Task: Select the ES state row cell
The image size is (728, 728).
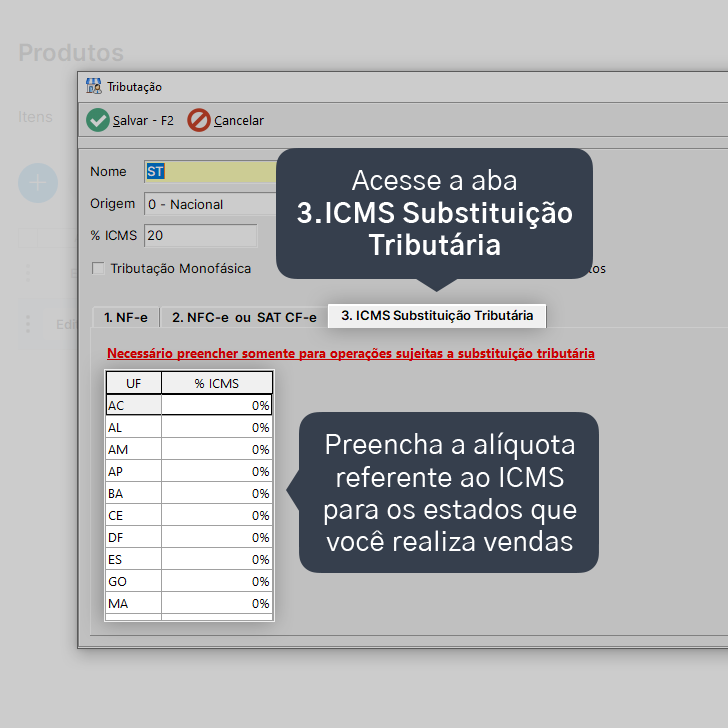Action: point(134,559)
